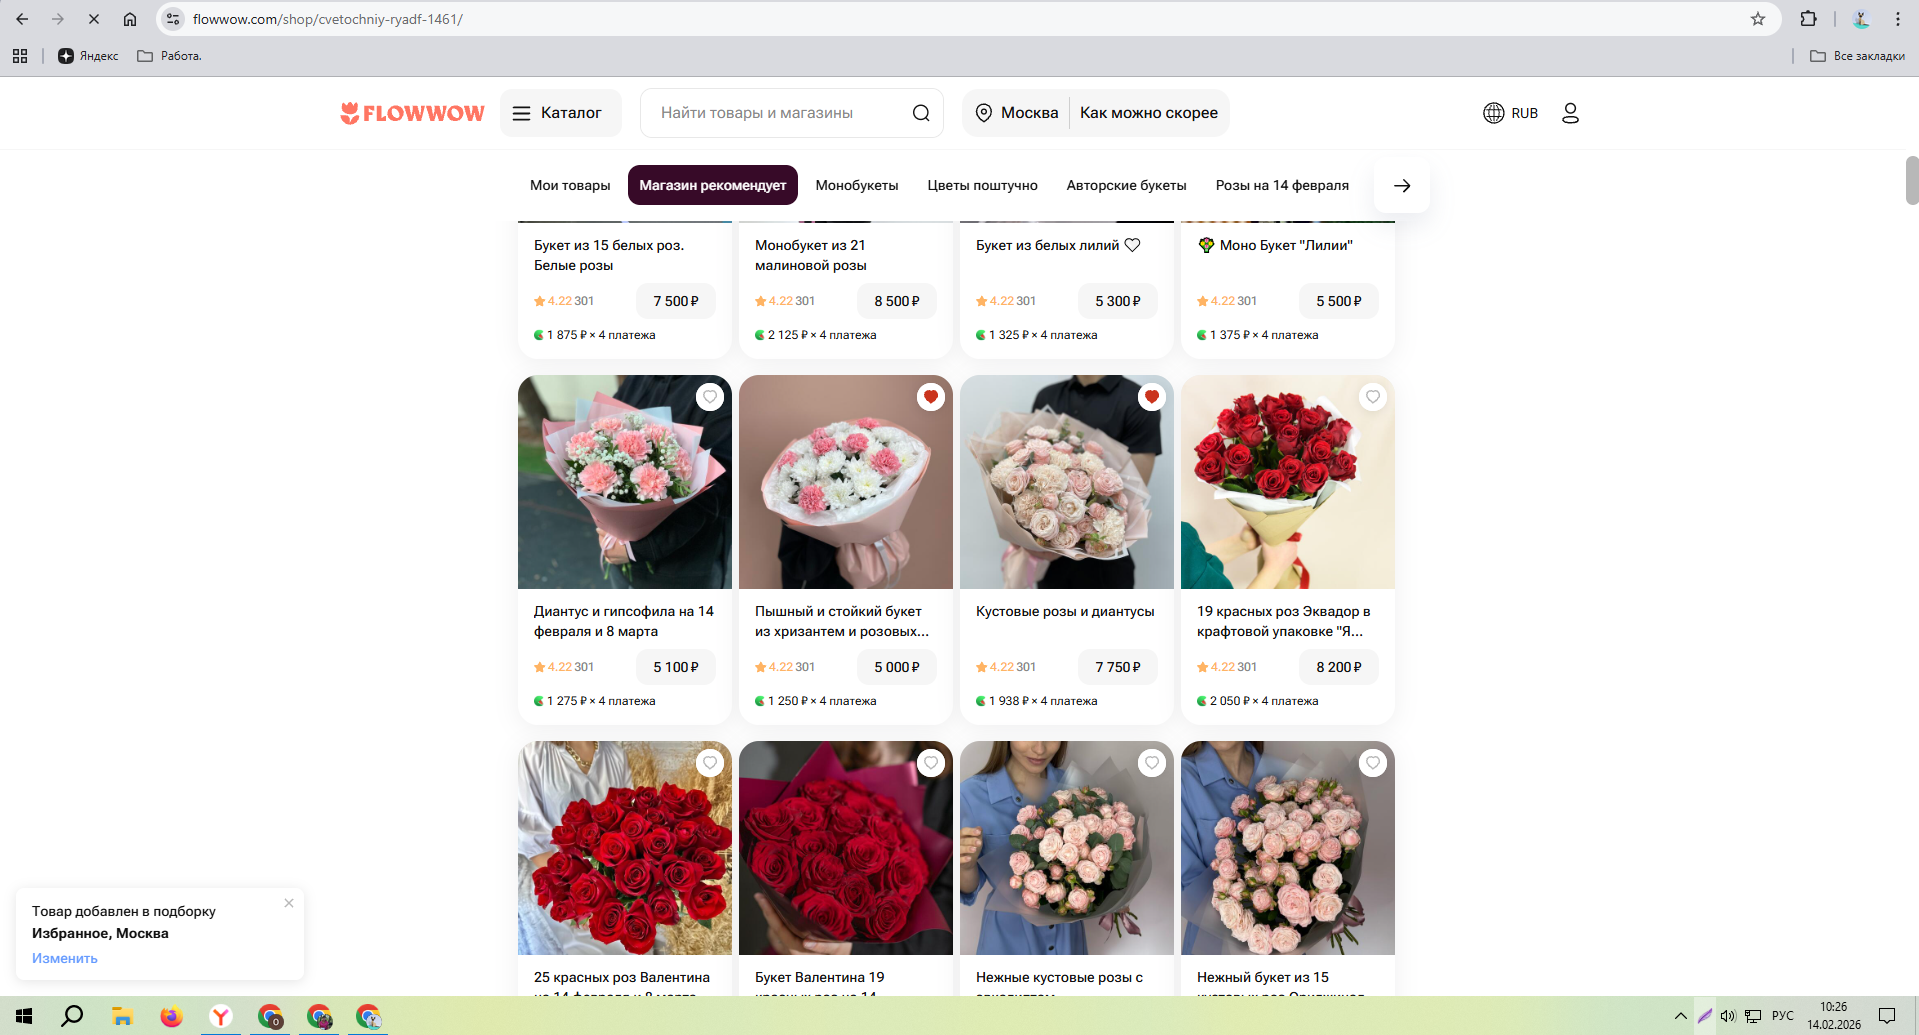Open 'Пышный и стойкий букет' photo
This screenshot has height=1035, width=1919.
point(846,482)
